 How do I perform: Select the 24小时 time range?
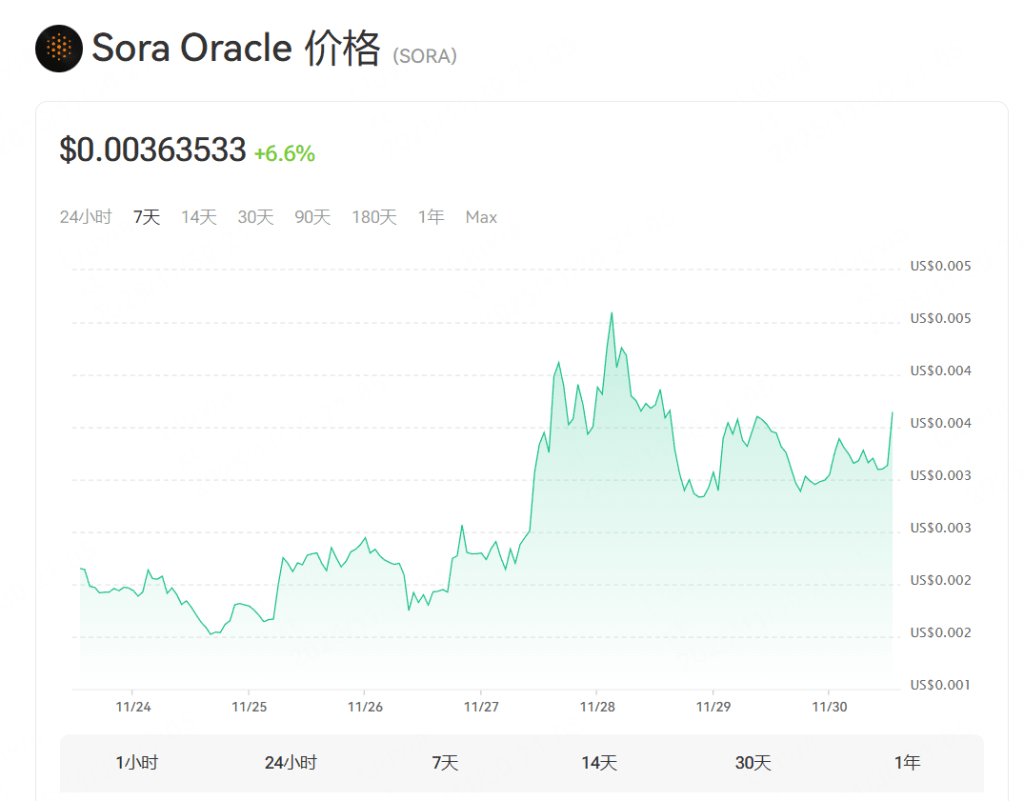(x=88, y=216)
